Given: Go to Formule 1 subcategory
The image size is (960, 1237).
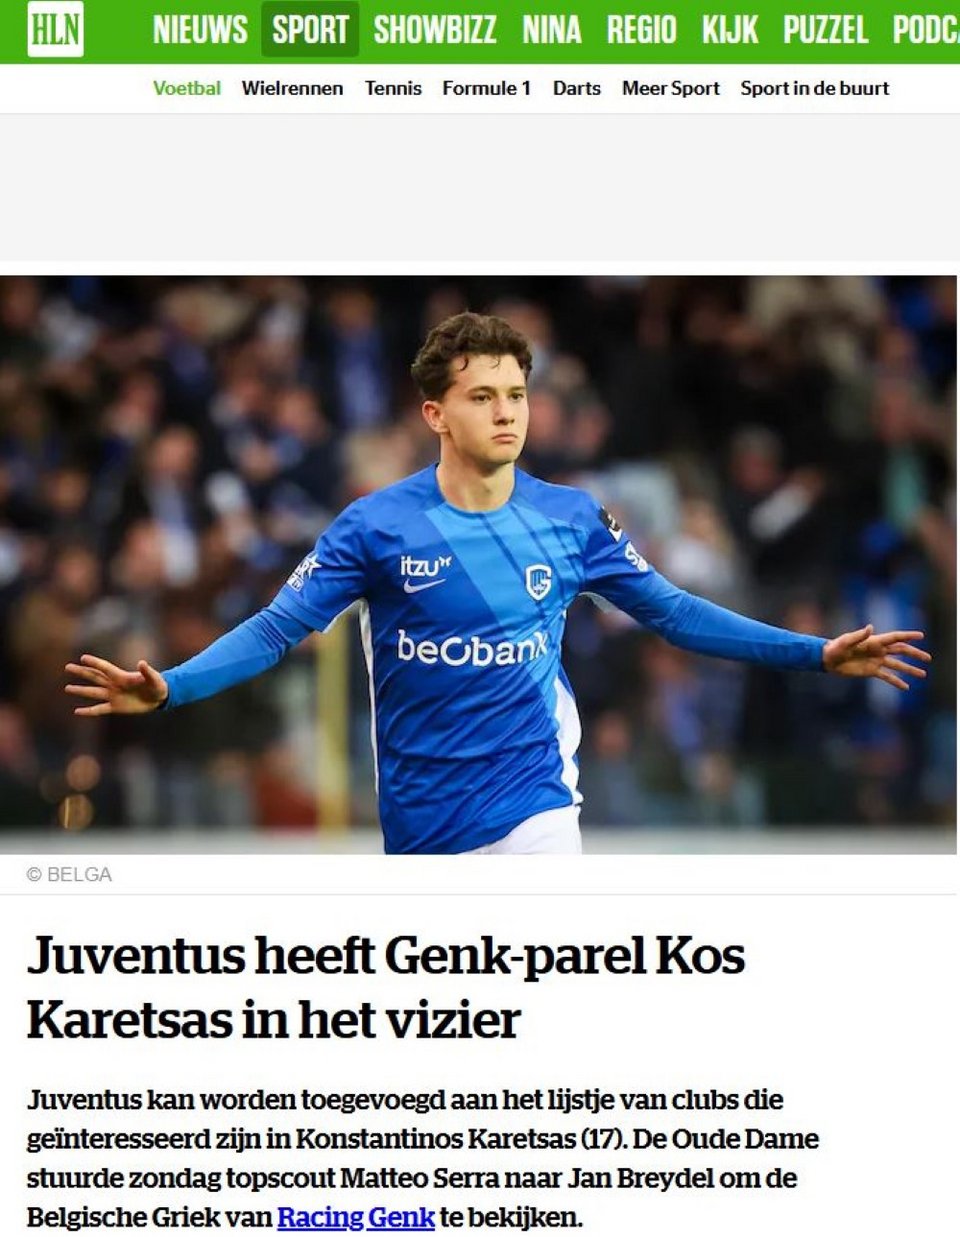Looking at the screenshot, I should [487, 88].
